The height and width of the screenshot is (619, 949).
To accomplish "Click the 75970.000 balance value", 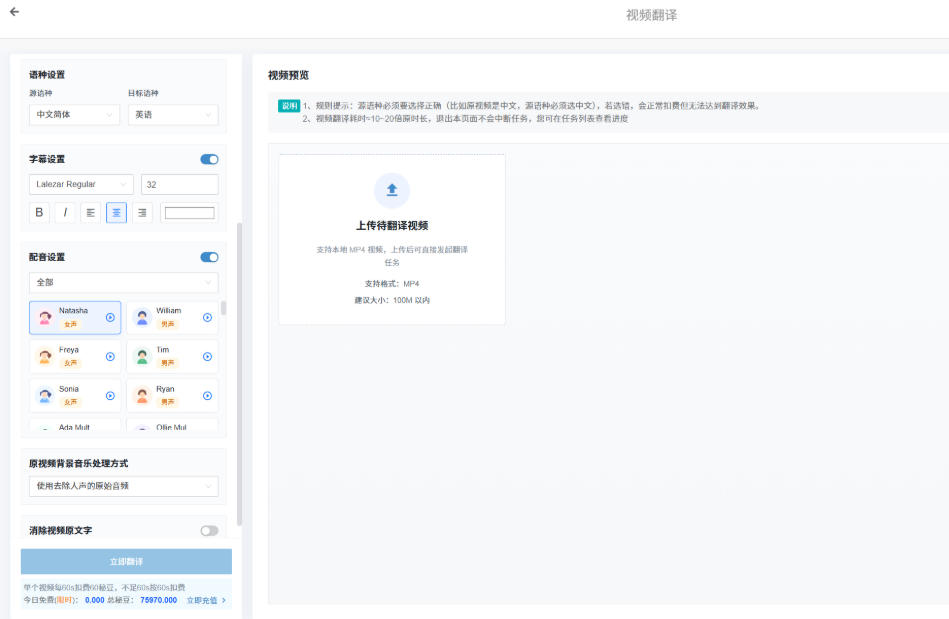I will click(159, 600).
